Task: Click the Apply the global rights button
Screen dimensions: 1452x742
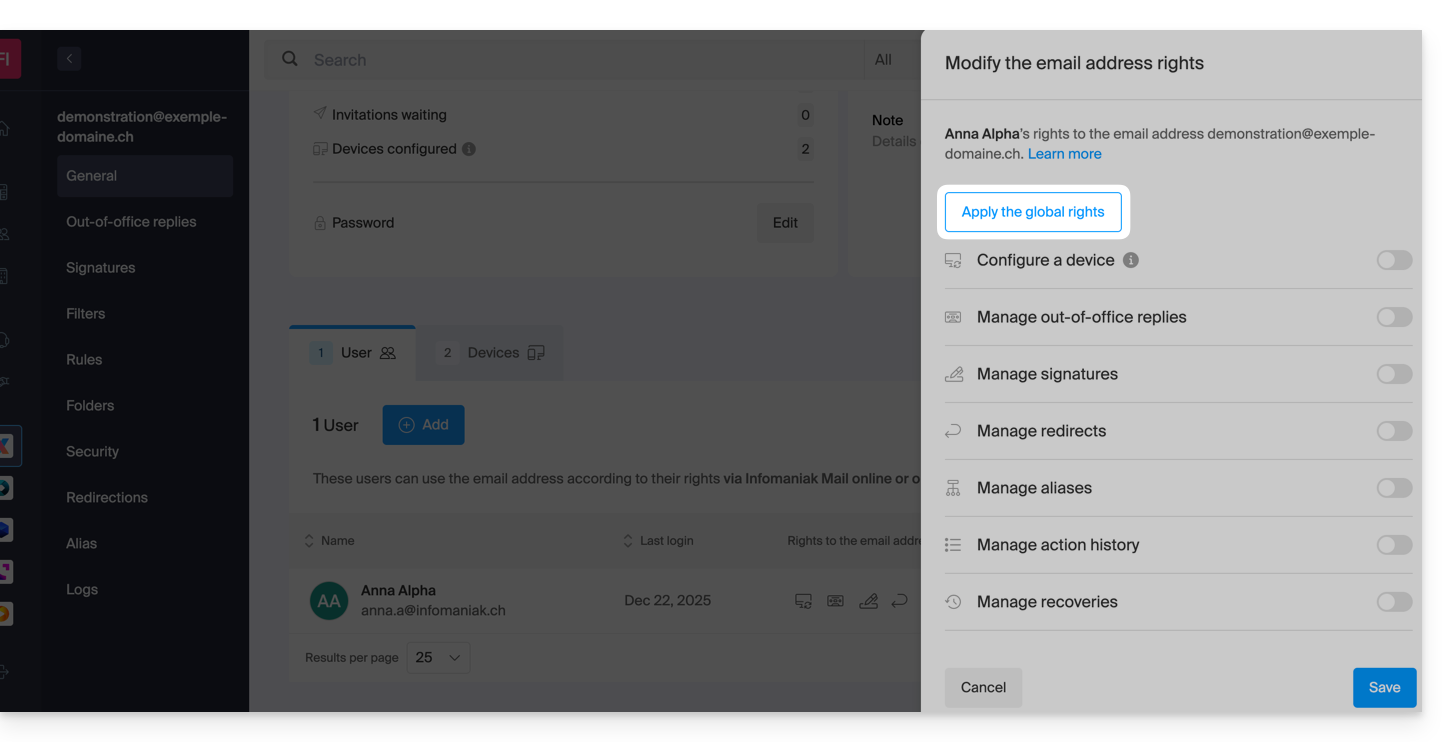Action: pos(1032,212)
